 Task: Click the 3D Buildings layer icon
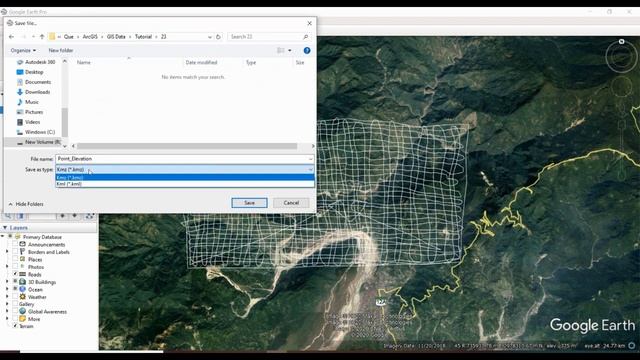(x=22, y=282)
